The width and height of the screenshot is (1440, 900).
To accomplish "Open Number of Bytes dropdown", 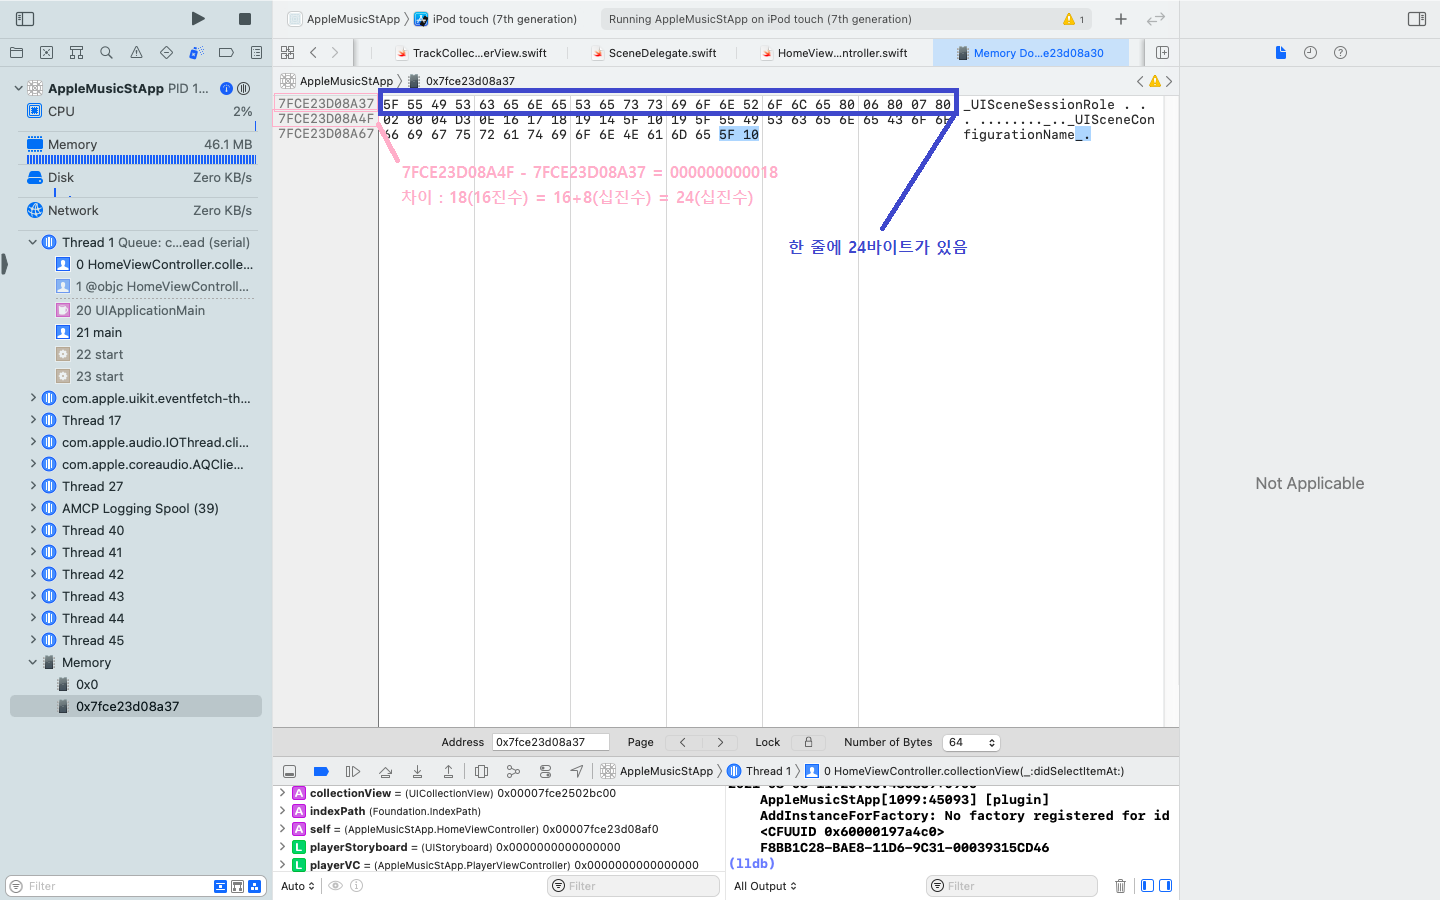I will 972,742.
